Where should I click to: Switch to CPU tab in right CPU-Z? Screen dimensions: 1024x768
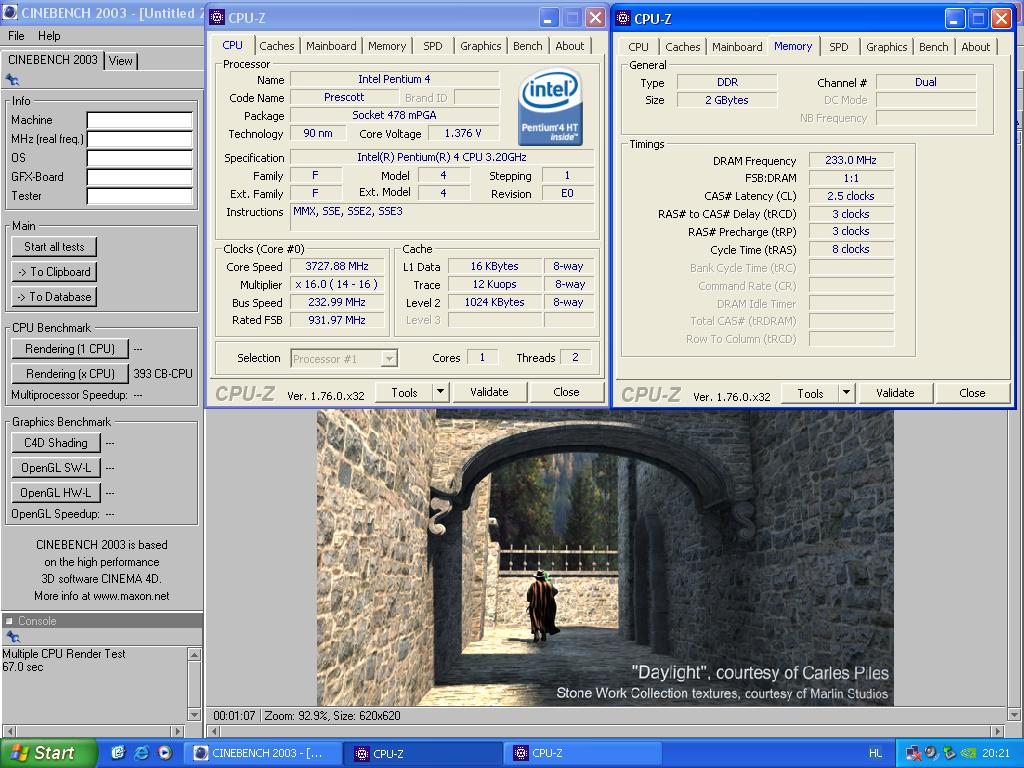pos(638,47)
